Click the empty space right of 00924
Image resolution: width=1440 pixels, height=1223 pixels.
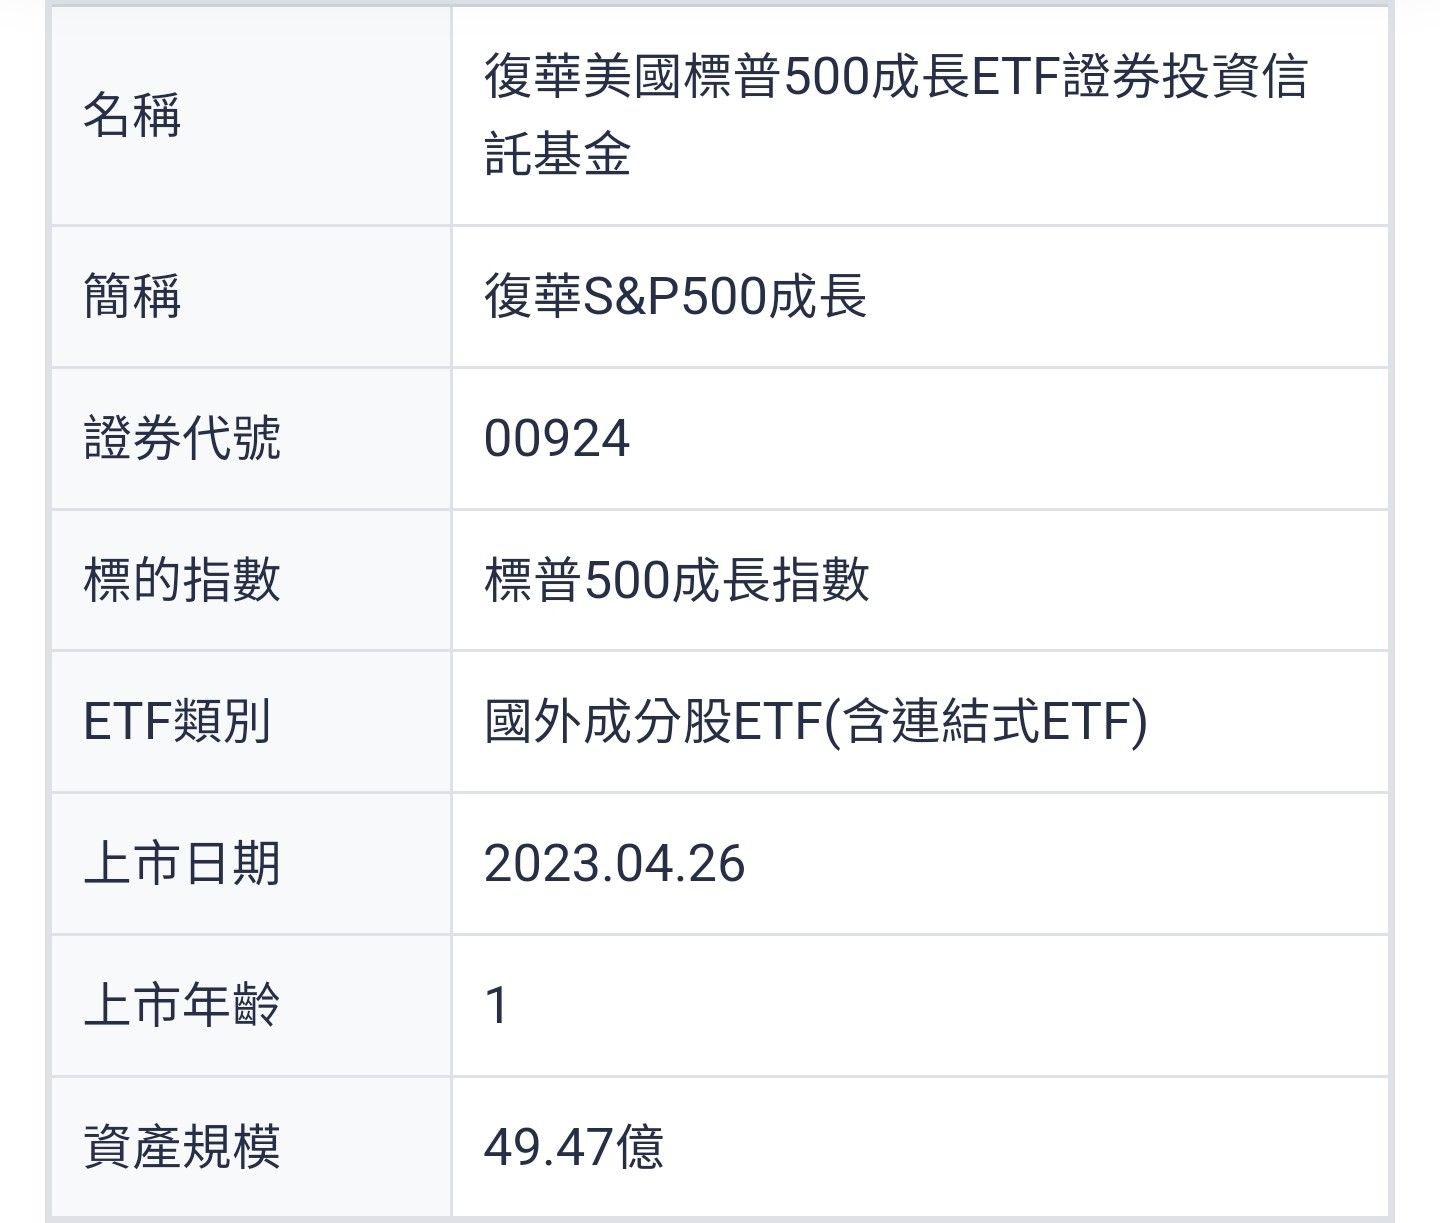coord(1000,439)
